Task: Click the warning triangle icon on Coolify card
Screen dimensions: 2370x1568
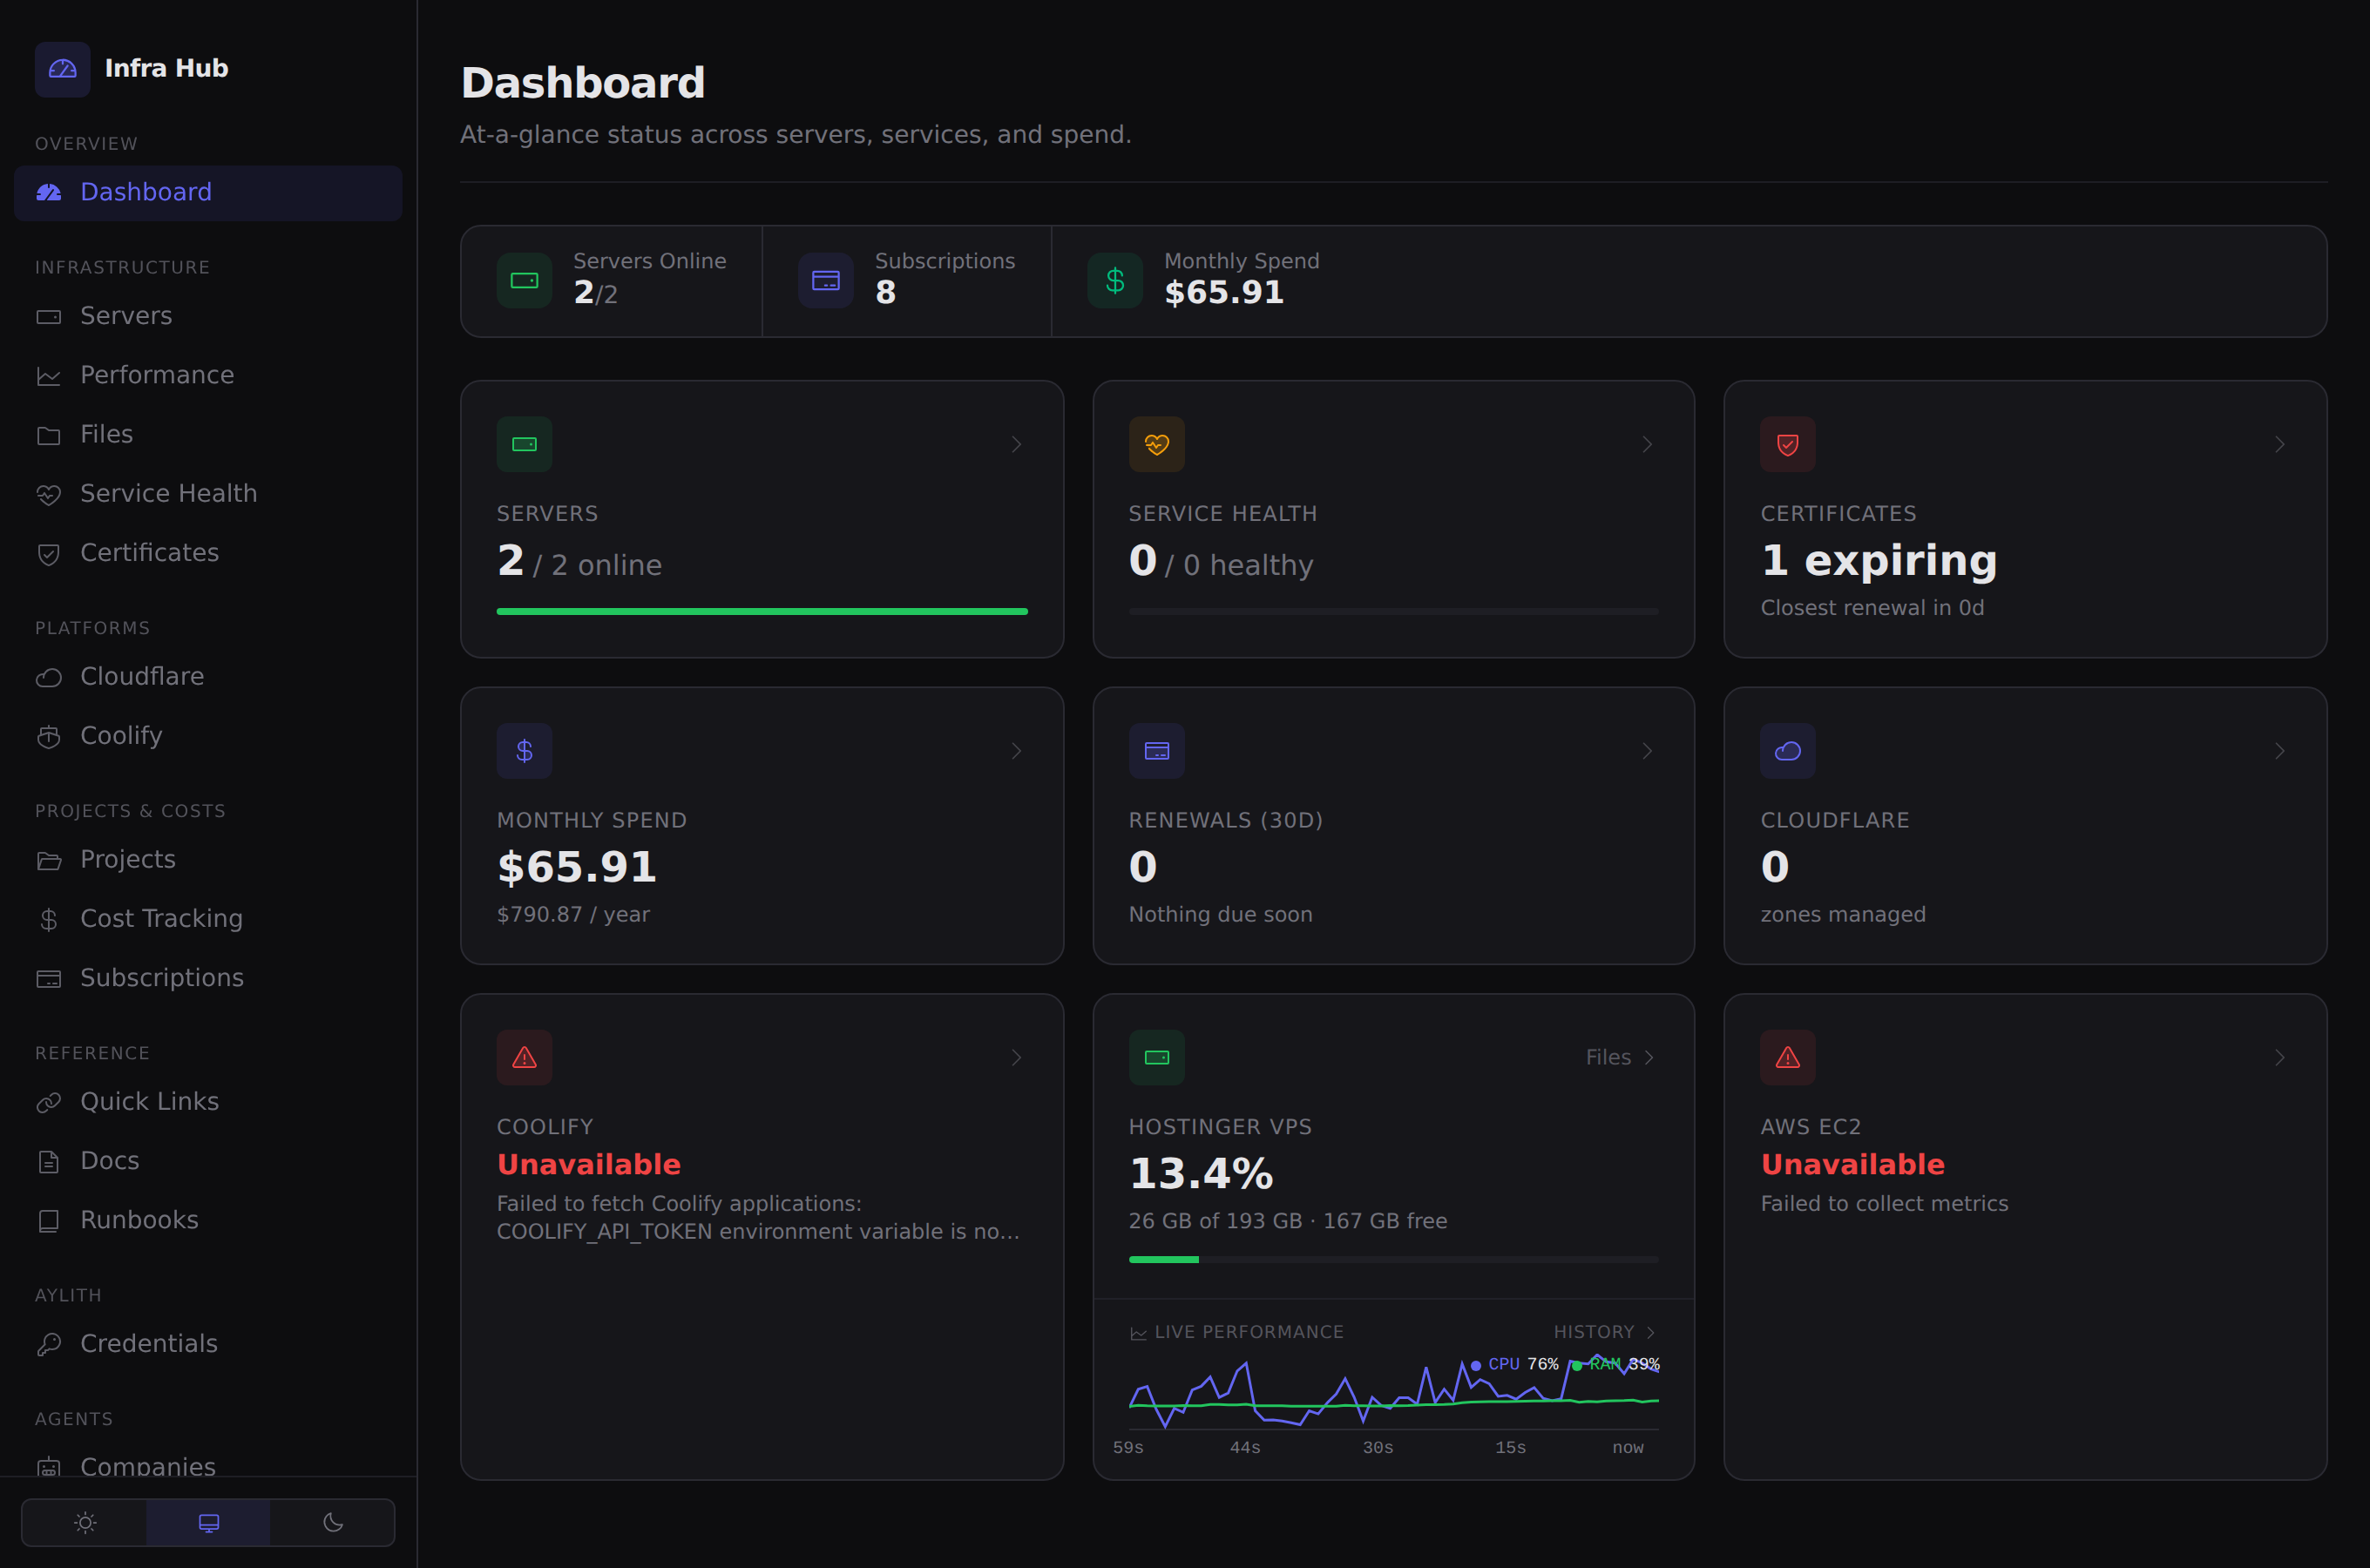Action: [524, 1058]
